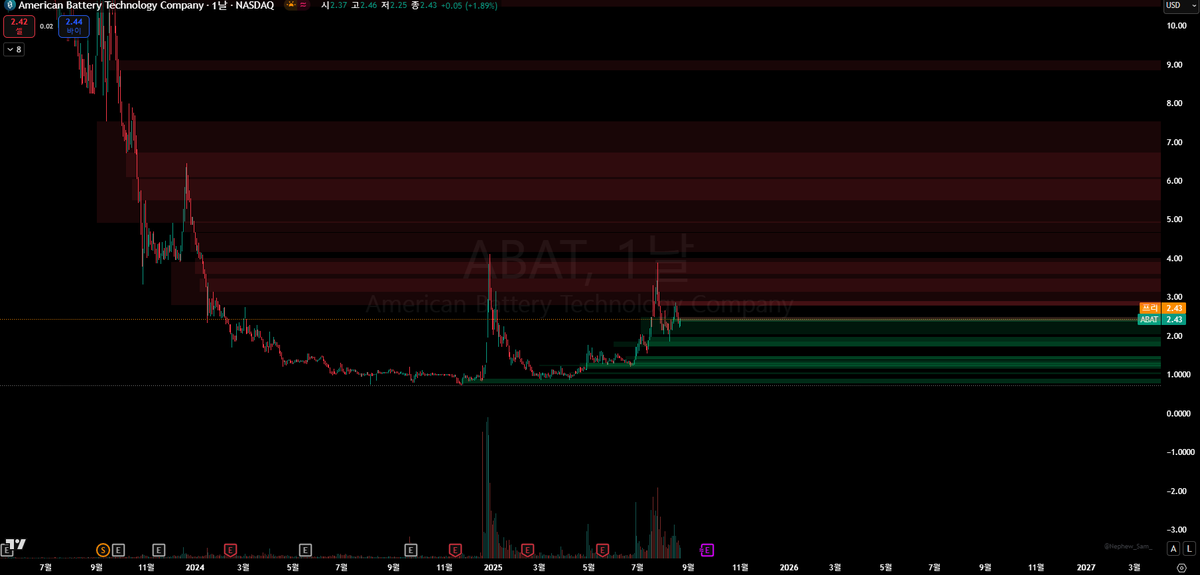
Task: Click the 2025 label on time axis
Action: click(x=492, y=567)
